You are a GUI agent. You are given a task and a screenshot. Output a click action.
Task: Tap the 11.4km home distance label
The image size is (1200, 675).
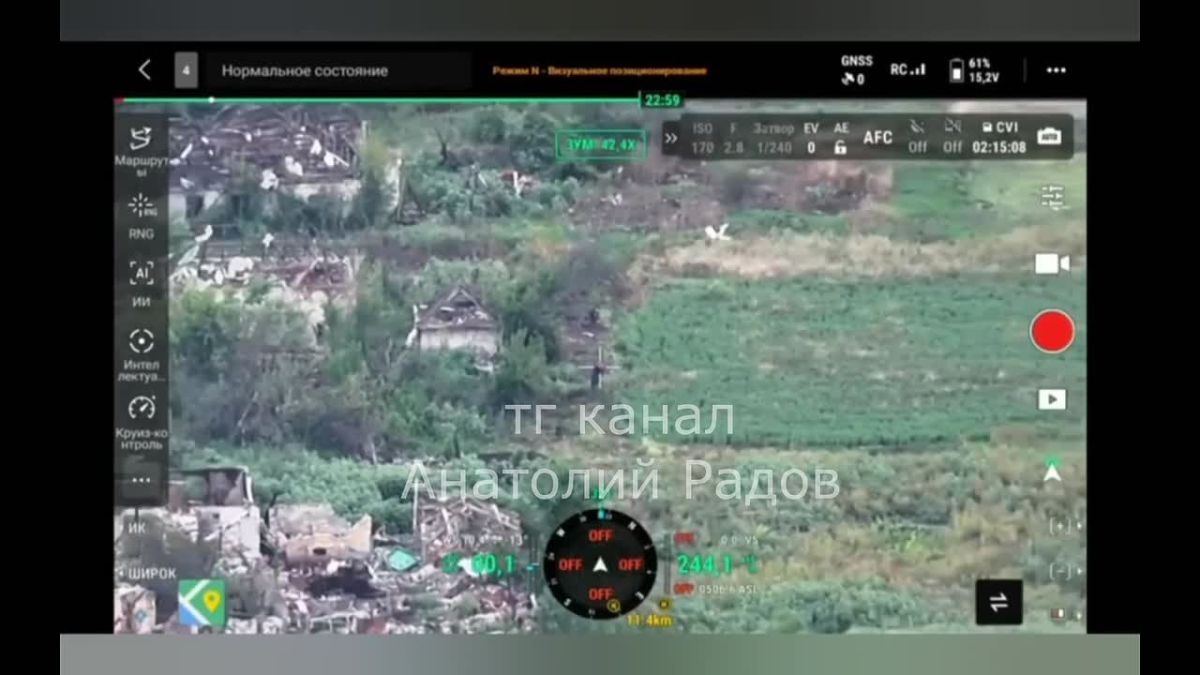pyautogui.click(x=650, y=620)
